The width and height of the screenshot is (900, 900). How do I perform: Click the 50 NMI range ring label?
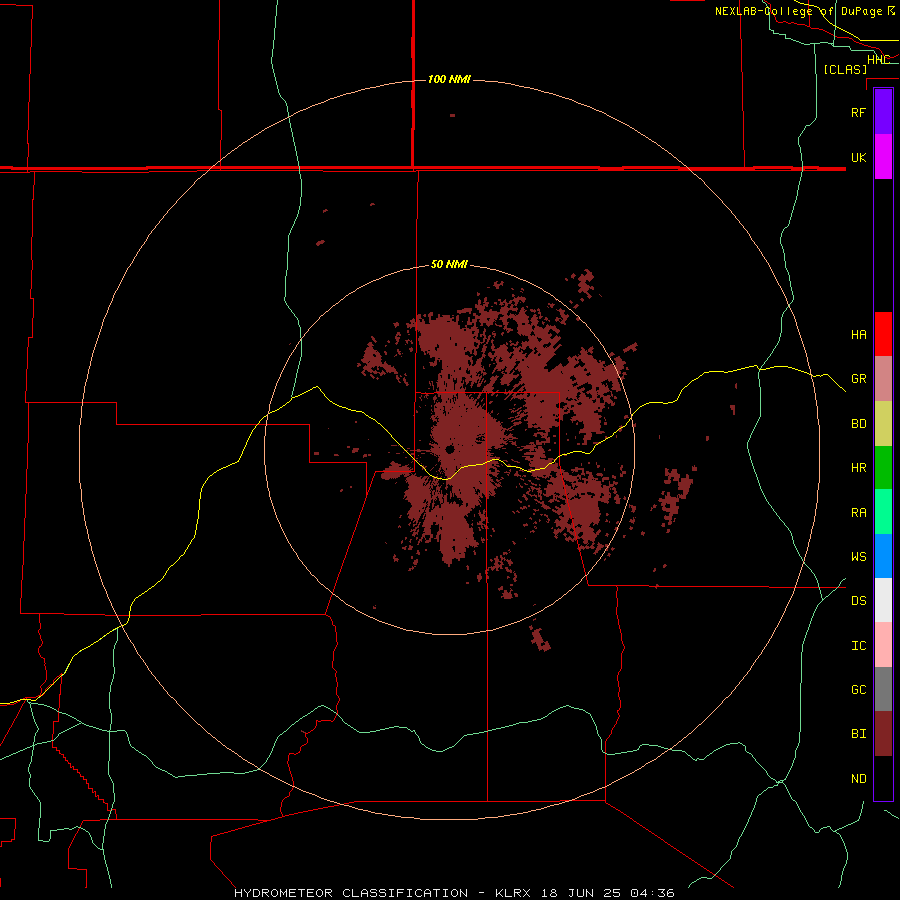(449, 264)
